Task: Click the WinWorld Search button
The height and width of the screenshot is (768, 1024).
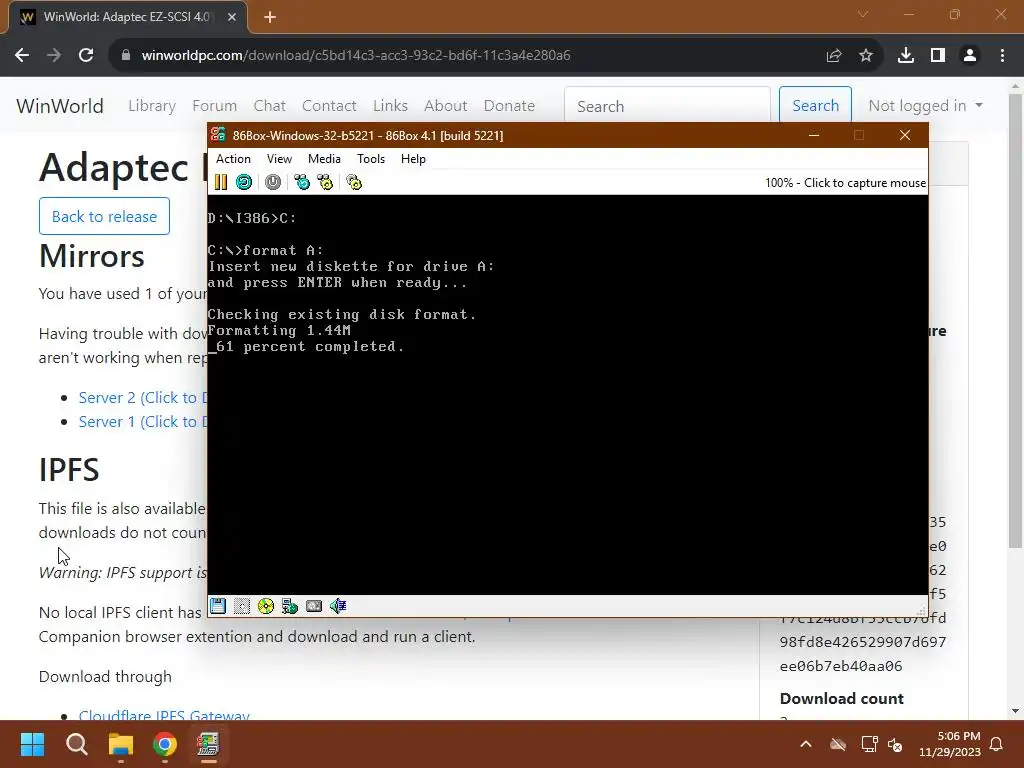Action: [x=815, y=105]
